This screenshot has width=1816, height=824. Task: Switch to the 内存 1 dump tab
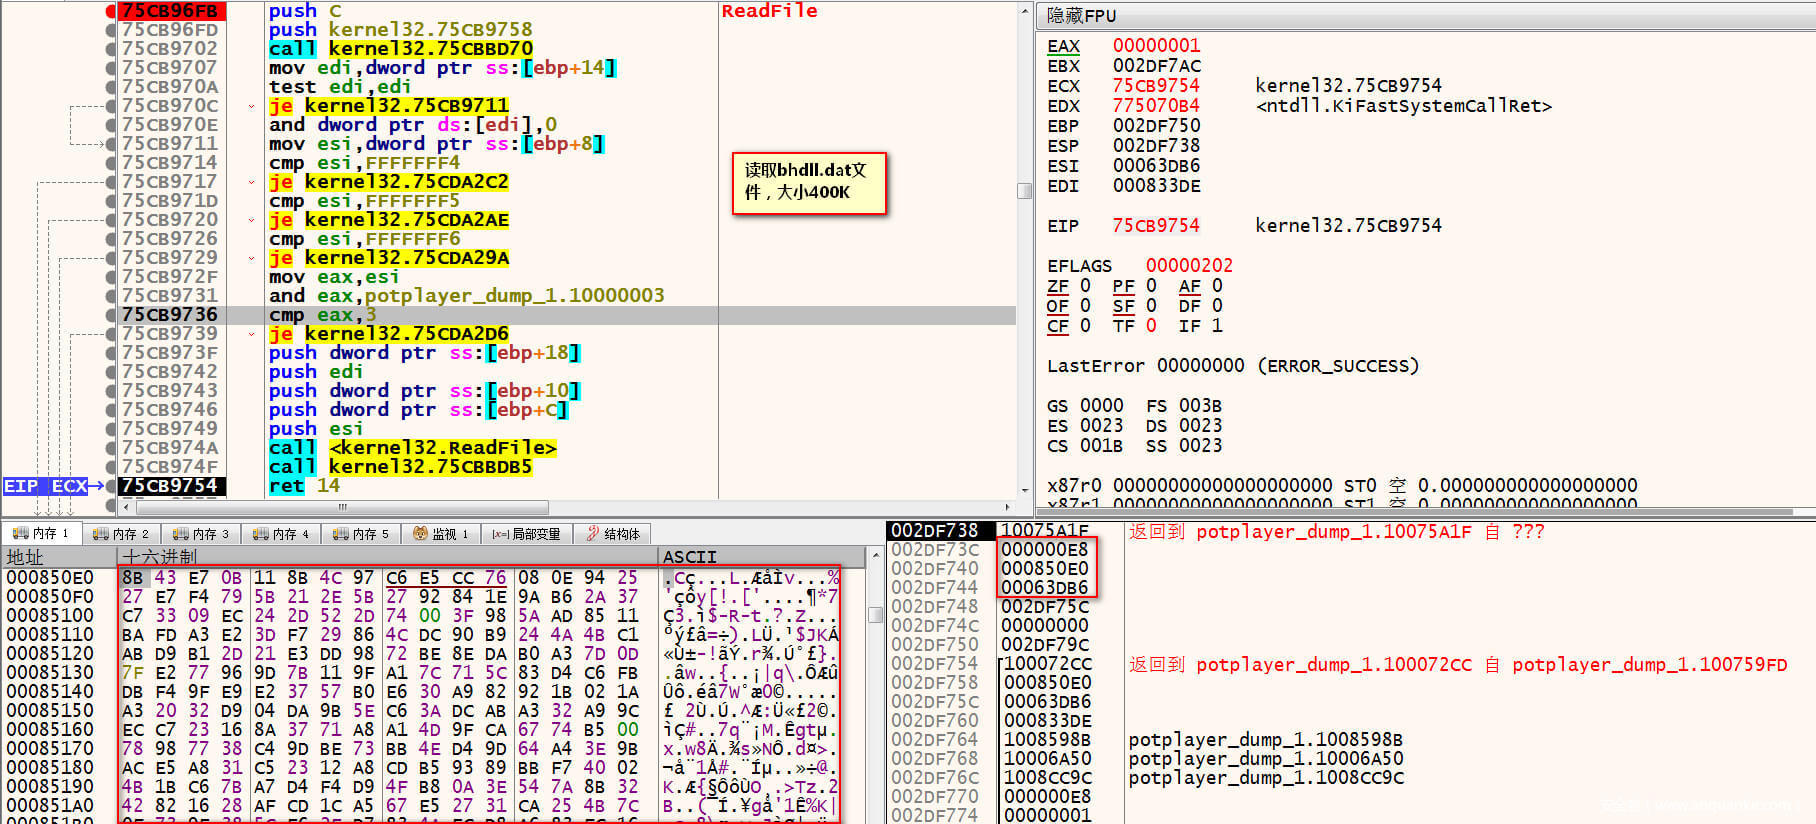coord(41,534)
